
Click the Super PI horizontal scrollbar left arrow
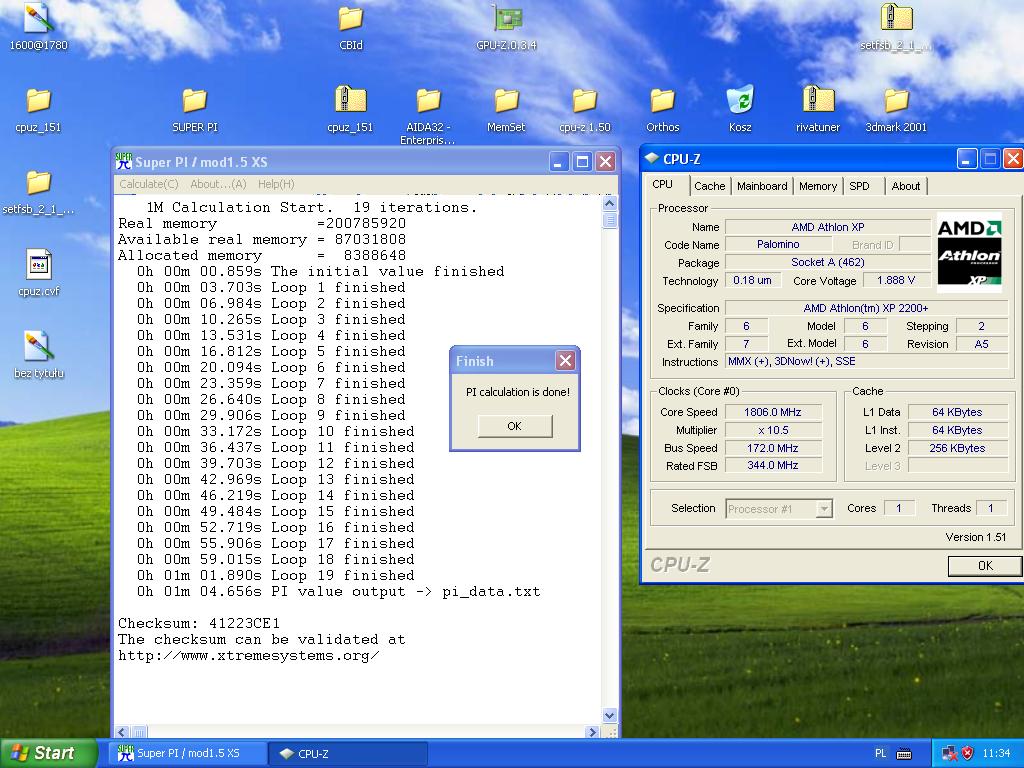tap(122, 732)
